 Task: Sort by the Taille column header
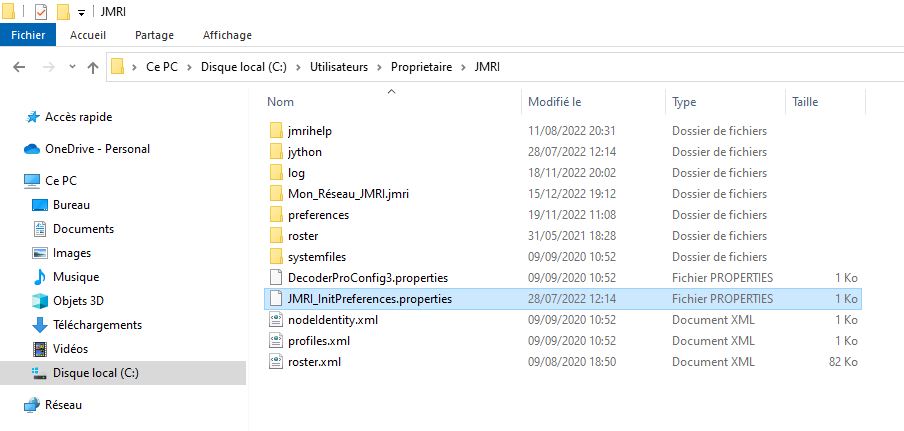pyautogui.click(x=805, y=102)
